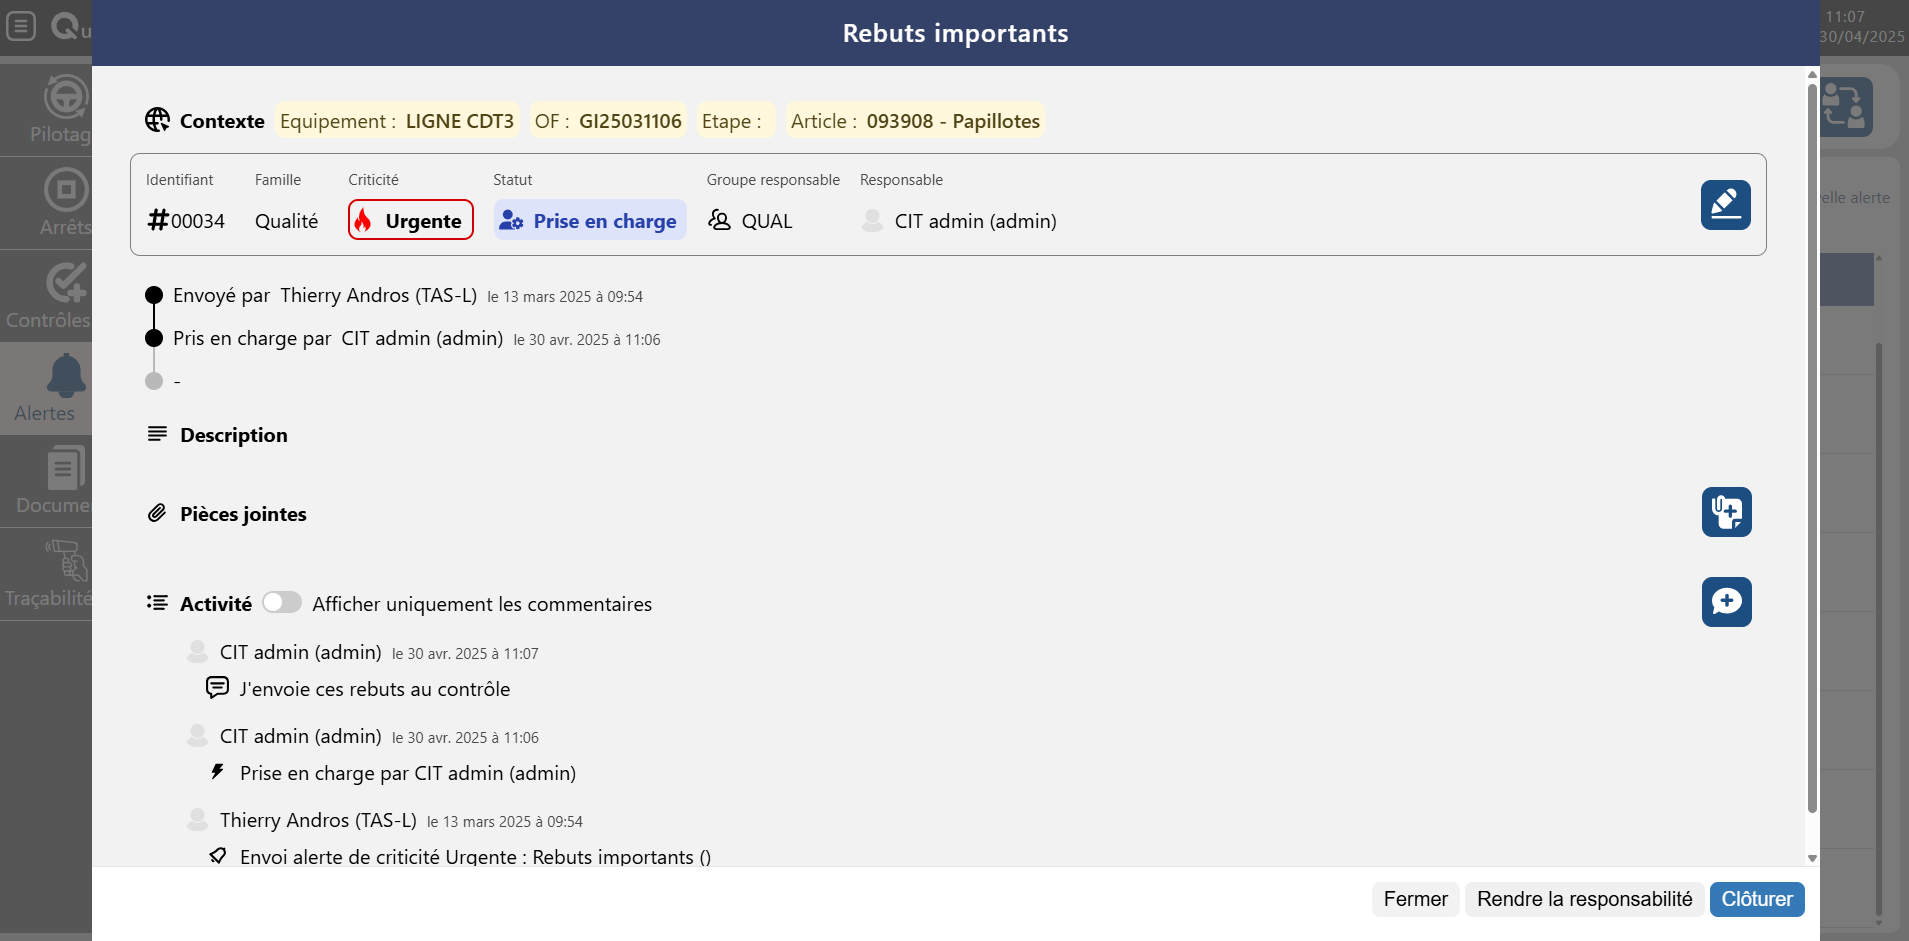Click the edit alert pencil icon

coord(1725,205)
